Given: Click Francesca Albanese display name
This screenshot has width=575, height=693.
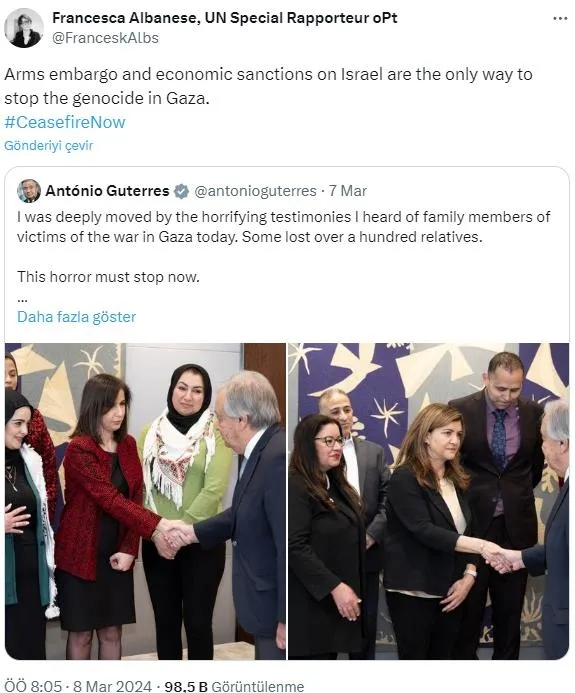Looking at the screenshot, I should 225,18.
